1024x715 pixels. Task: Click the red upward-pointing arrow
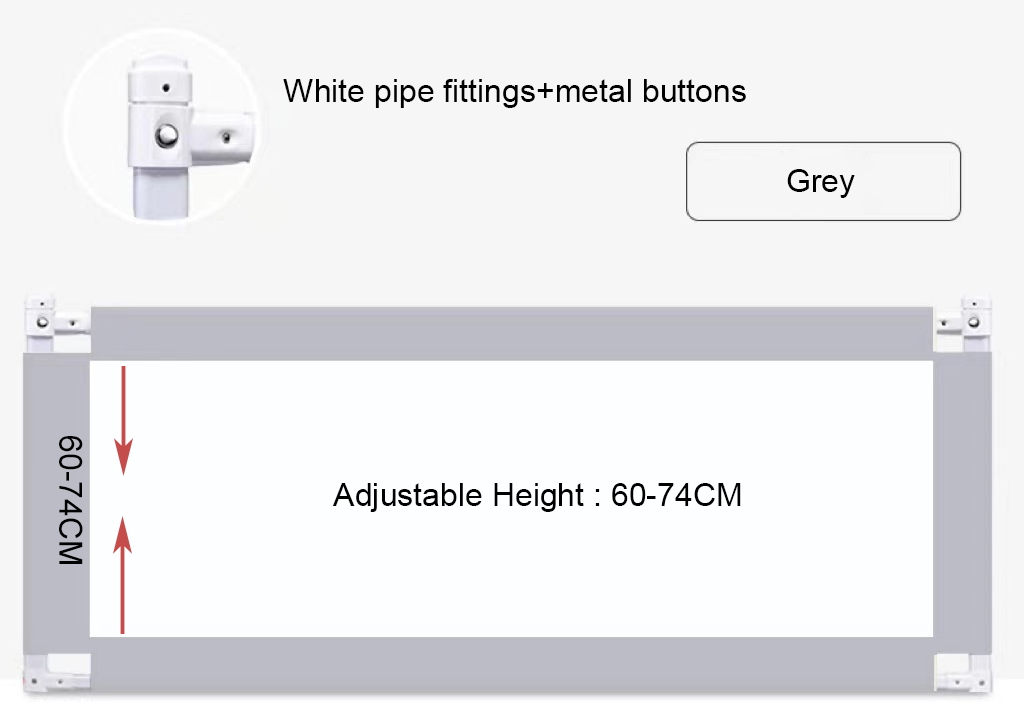[123, 575]
